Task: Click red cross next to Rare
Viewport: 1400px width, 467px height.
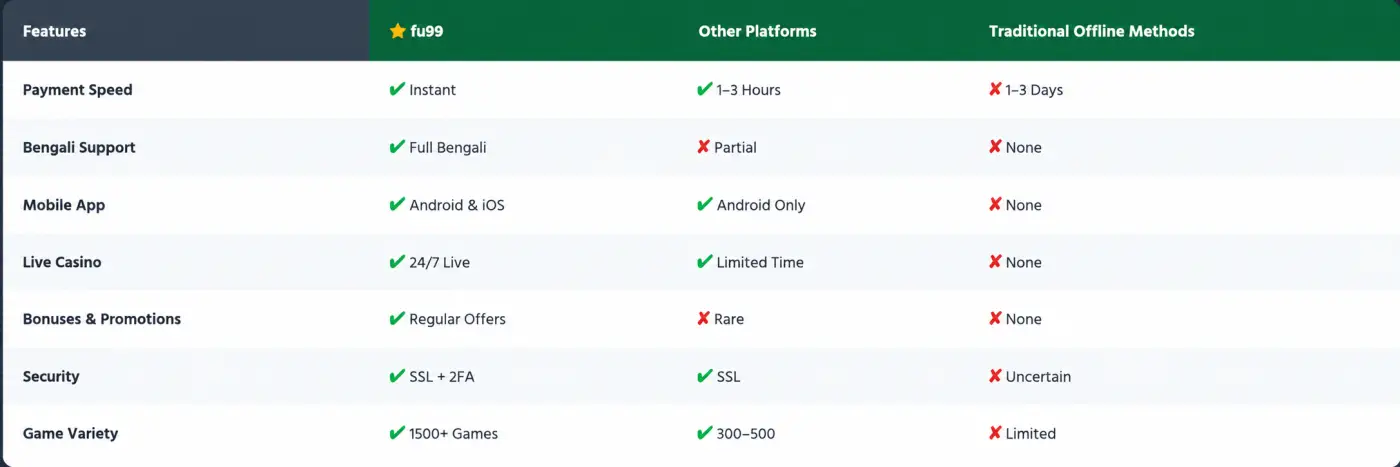Action: (704, 319)
